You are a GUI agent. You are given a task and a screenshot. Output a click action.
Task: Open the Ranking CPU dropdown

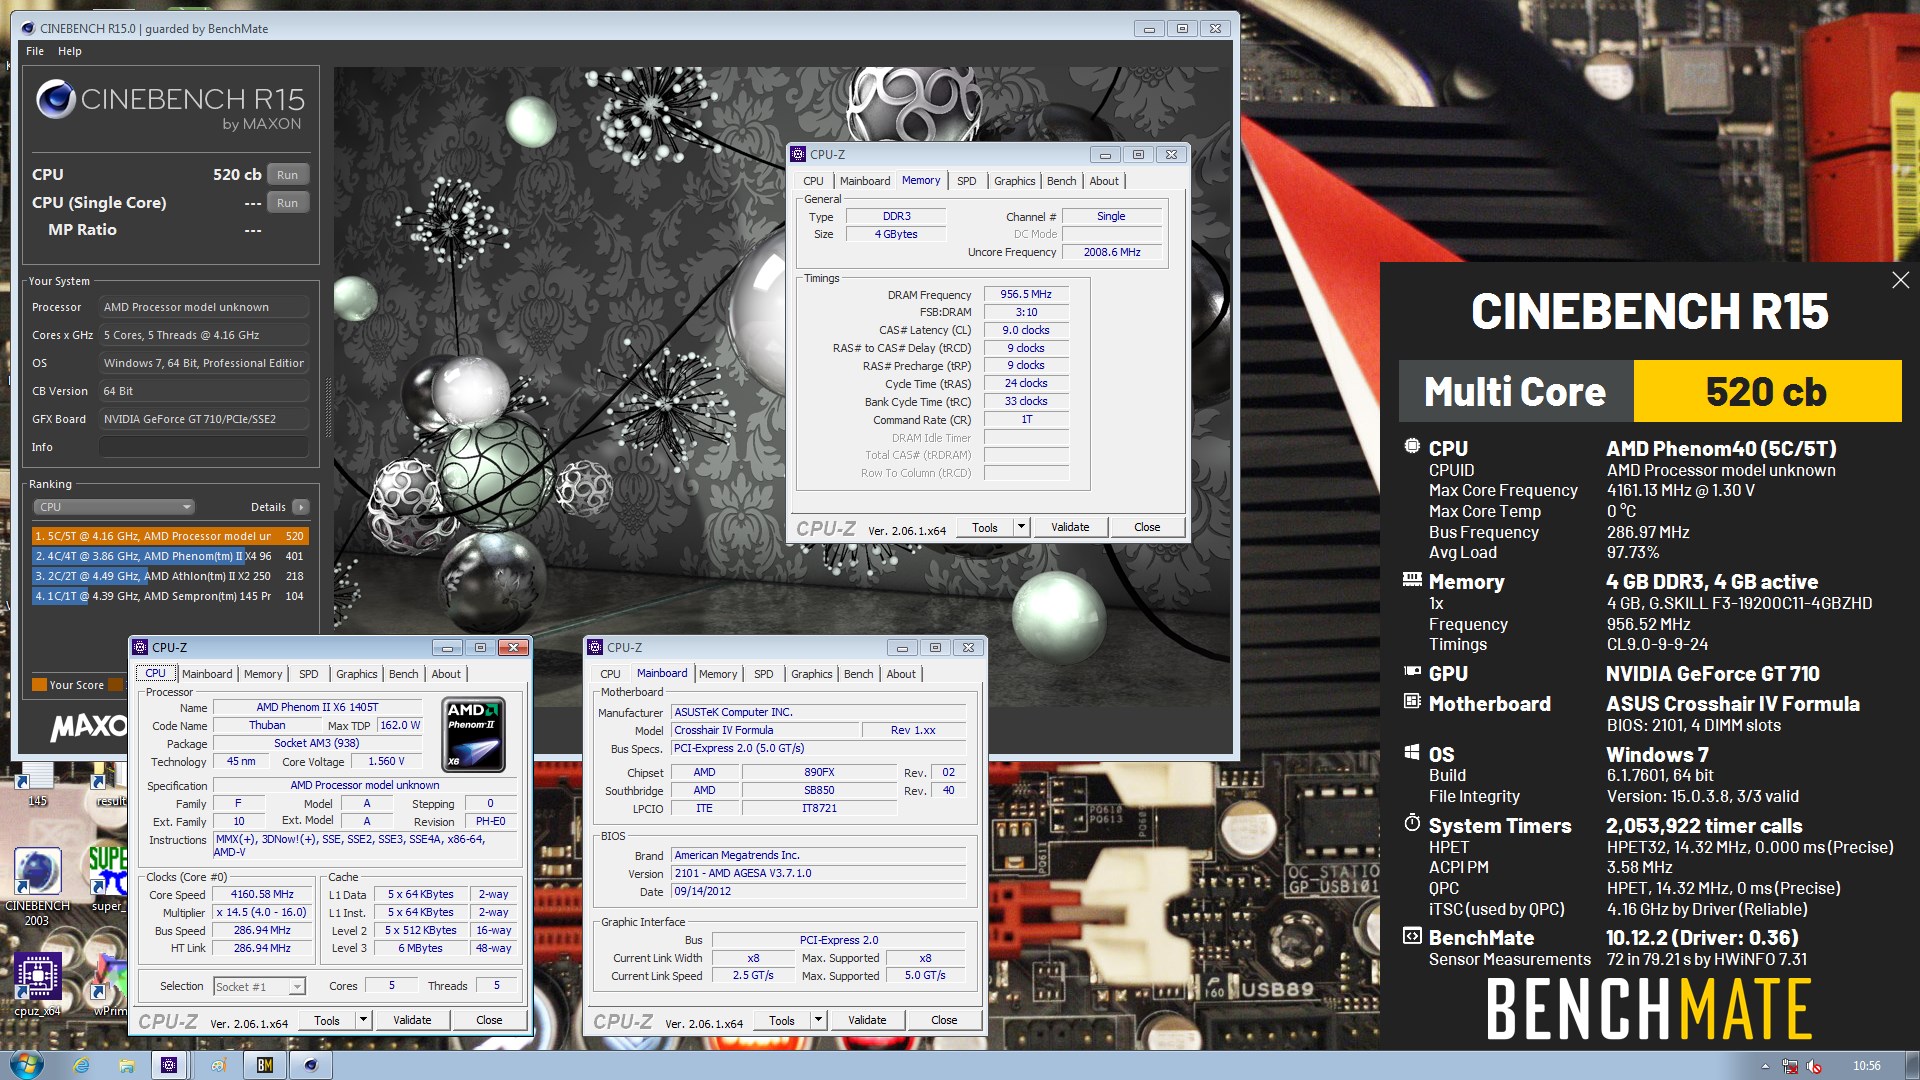pyautogui.click(x=115, y=507)
